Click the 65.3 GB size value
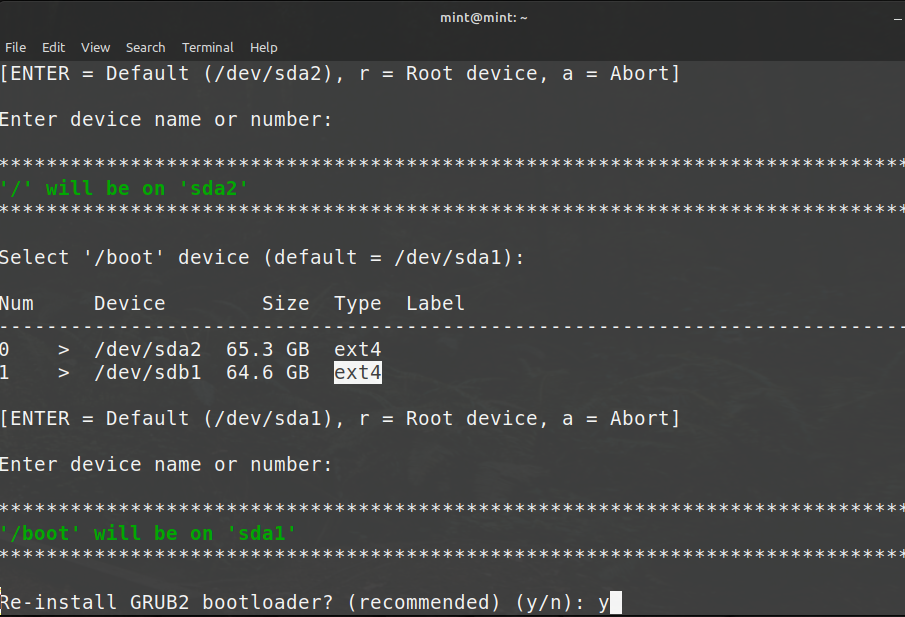905x617 pixels. [285, 350]
